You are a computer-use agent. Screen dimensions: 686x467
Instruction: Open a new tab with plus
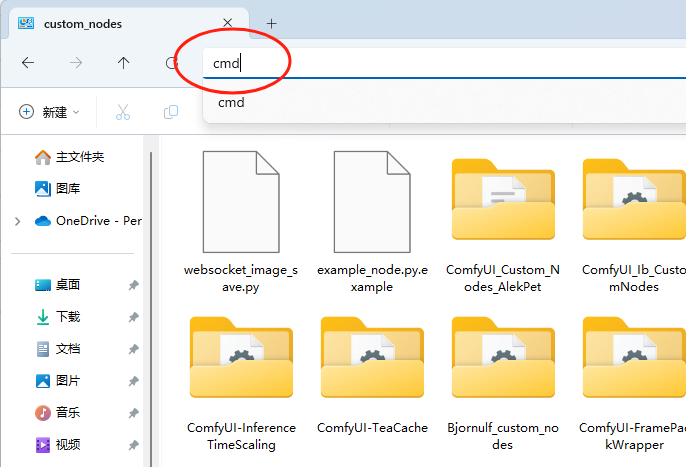pyautogui.click(x=272, y=24)
